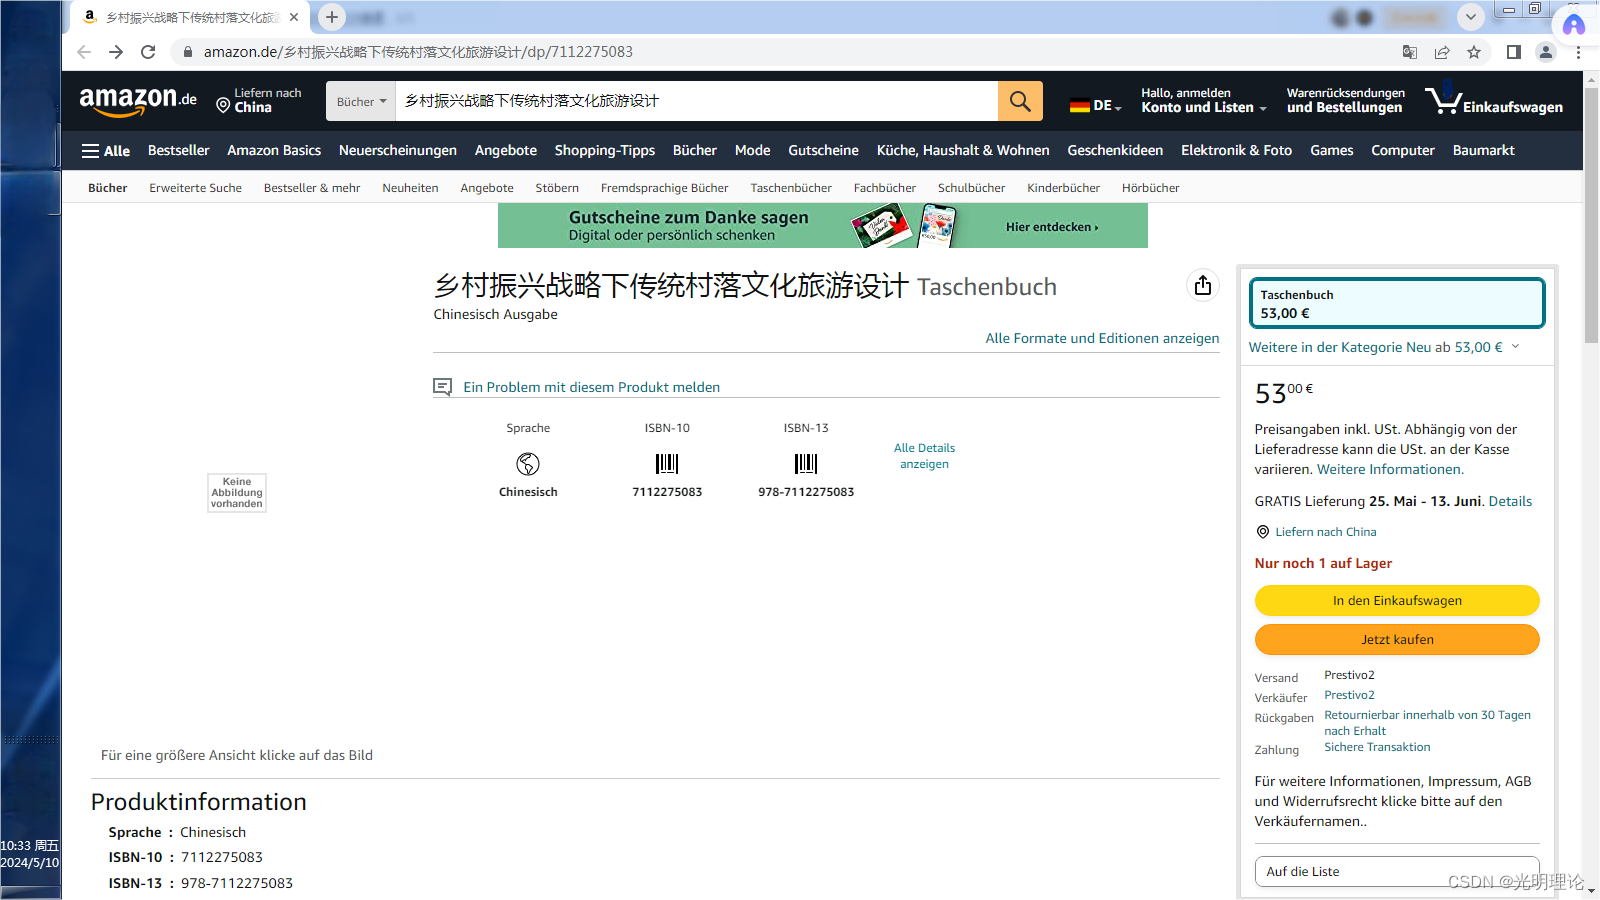The height and width of the screenshot is (900, 1600).
Task: Click the share icon beside the book title
Action: coord(1203,285)
